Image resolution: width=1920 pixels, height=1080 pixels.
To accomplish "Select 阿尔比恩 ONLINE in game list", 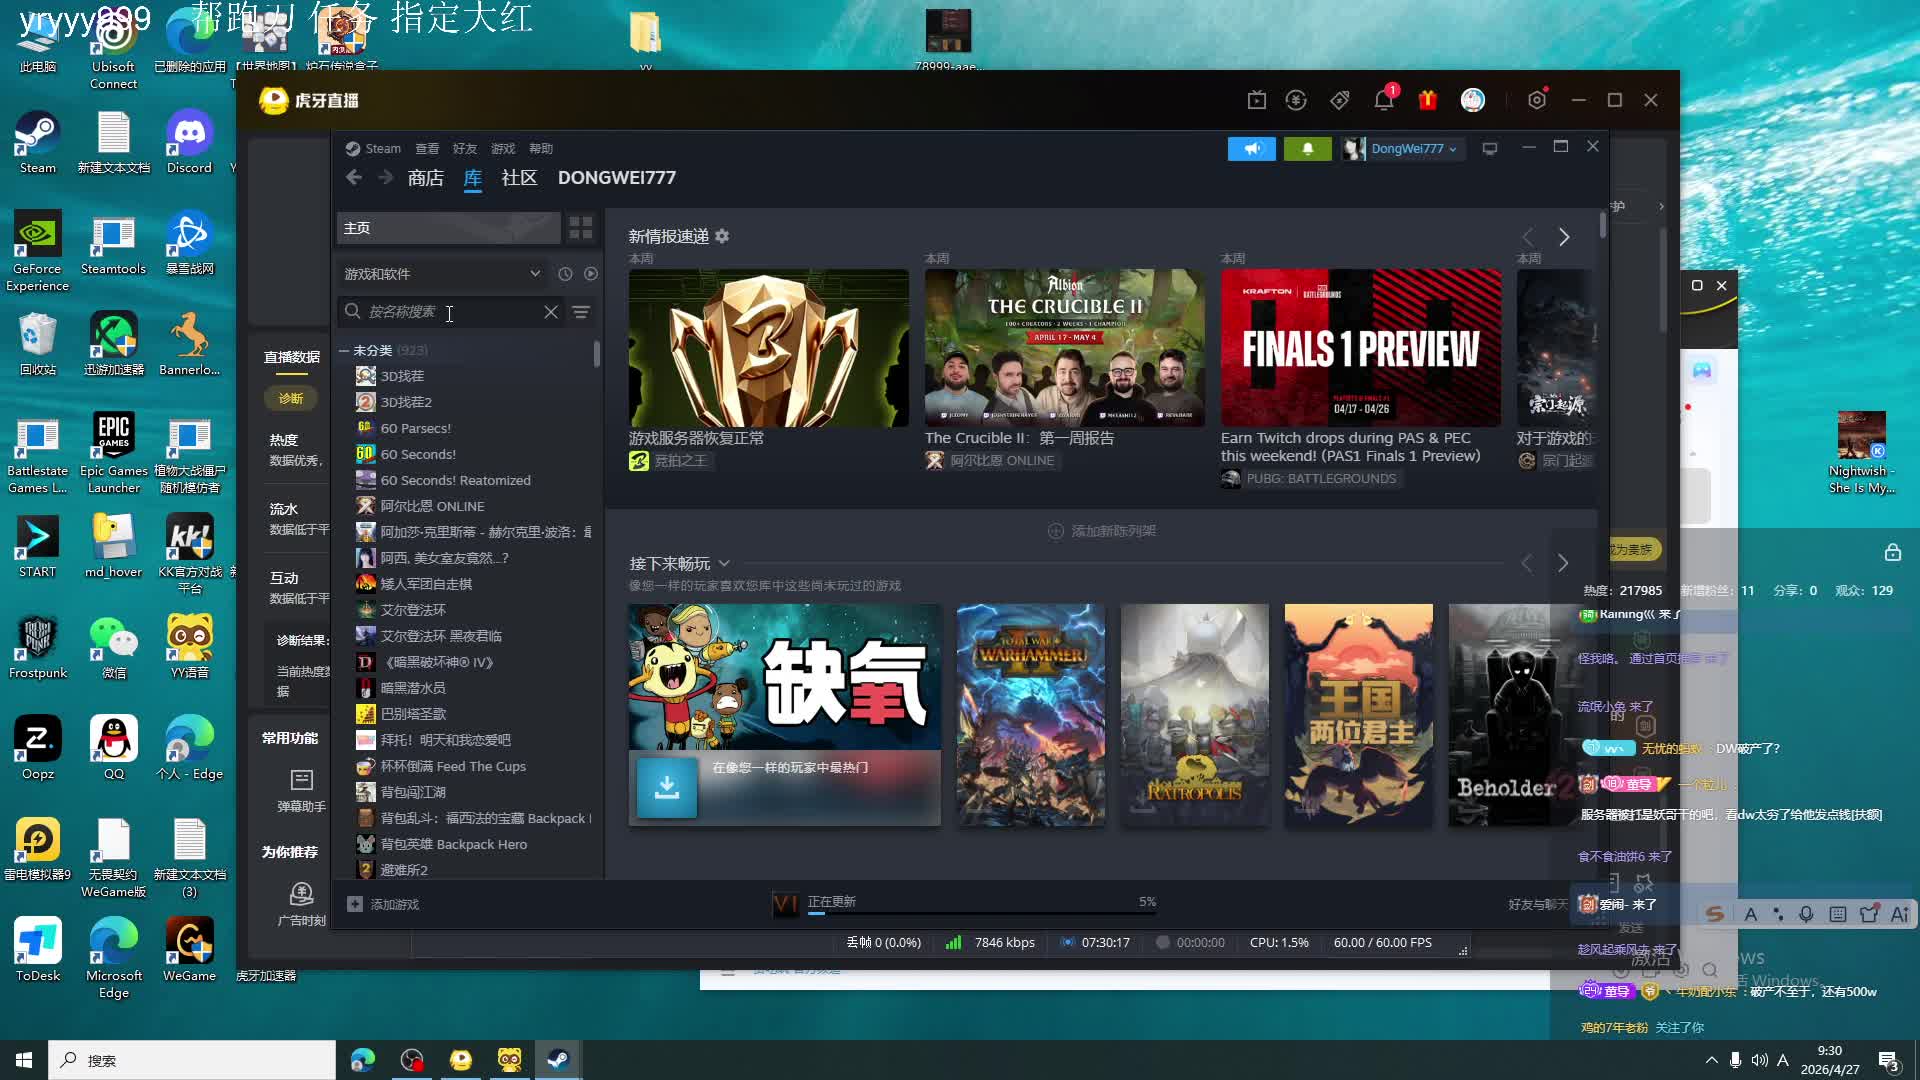I will click(432, 506).
